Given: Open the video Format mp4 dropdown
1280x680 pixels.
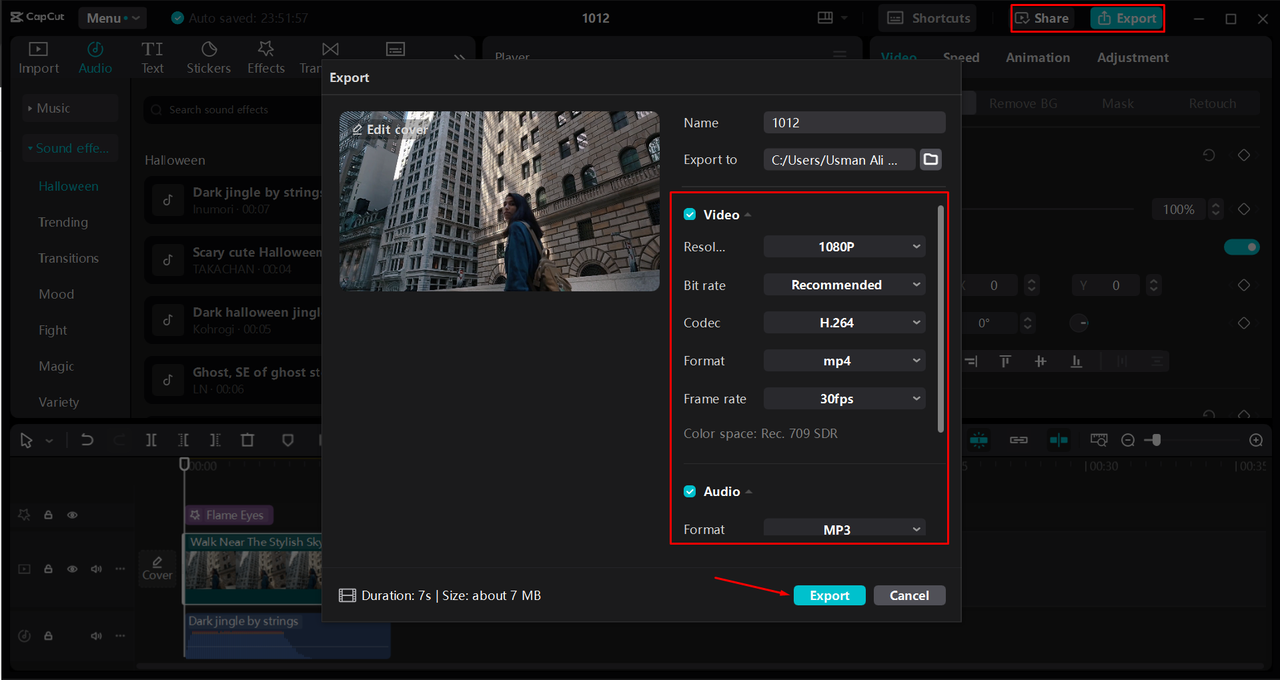Looking at the screenshot, I should point(844,361).
